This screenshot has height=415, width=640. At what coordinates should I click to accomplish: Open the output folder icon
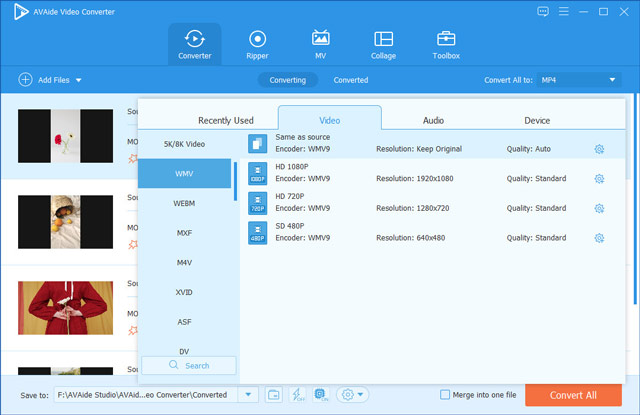(273, 395)
